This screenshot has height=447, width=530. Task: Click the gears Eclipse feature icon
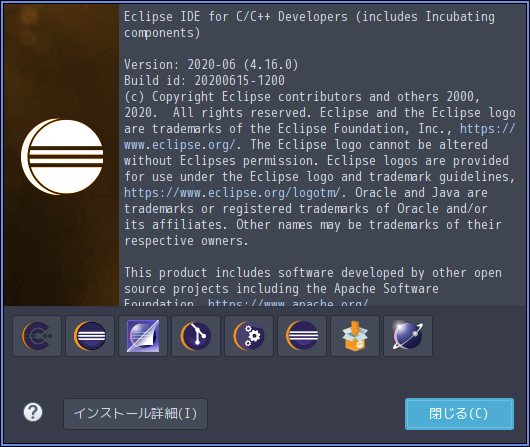(249, 336)
